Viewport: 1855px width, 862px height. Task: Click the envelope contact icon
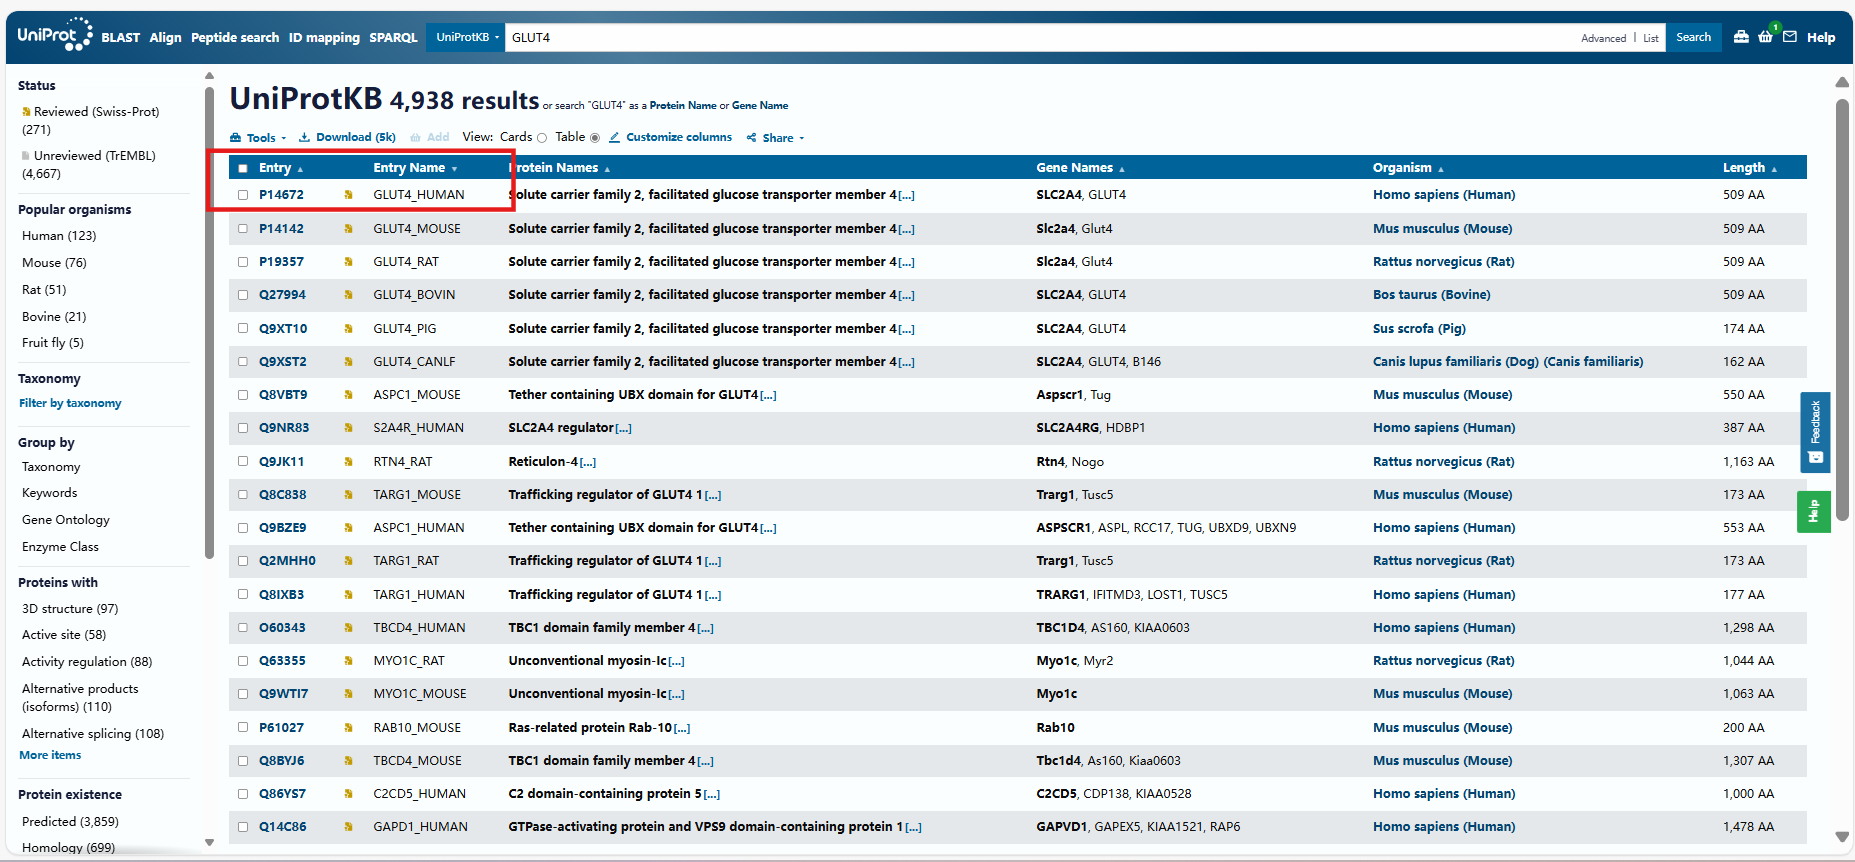[x=1790, y=37]
